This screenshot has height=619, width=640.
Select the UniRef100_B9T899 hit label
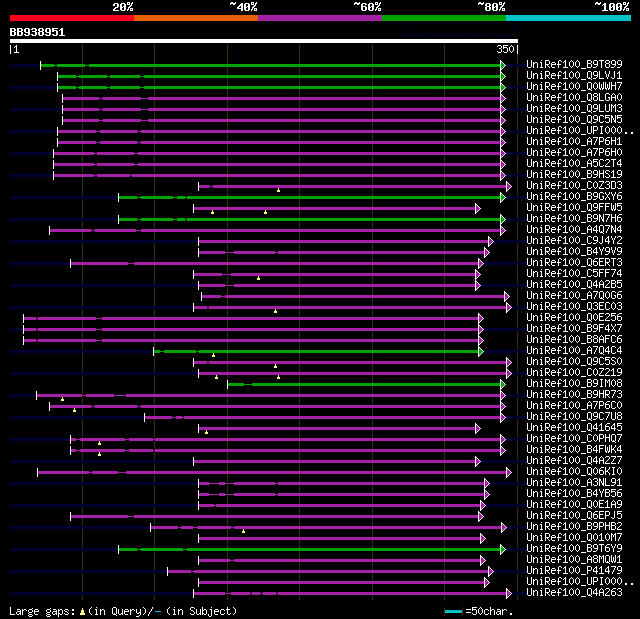(x=574, y=64)
